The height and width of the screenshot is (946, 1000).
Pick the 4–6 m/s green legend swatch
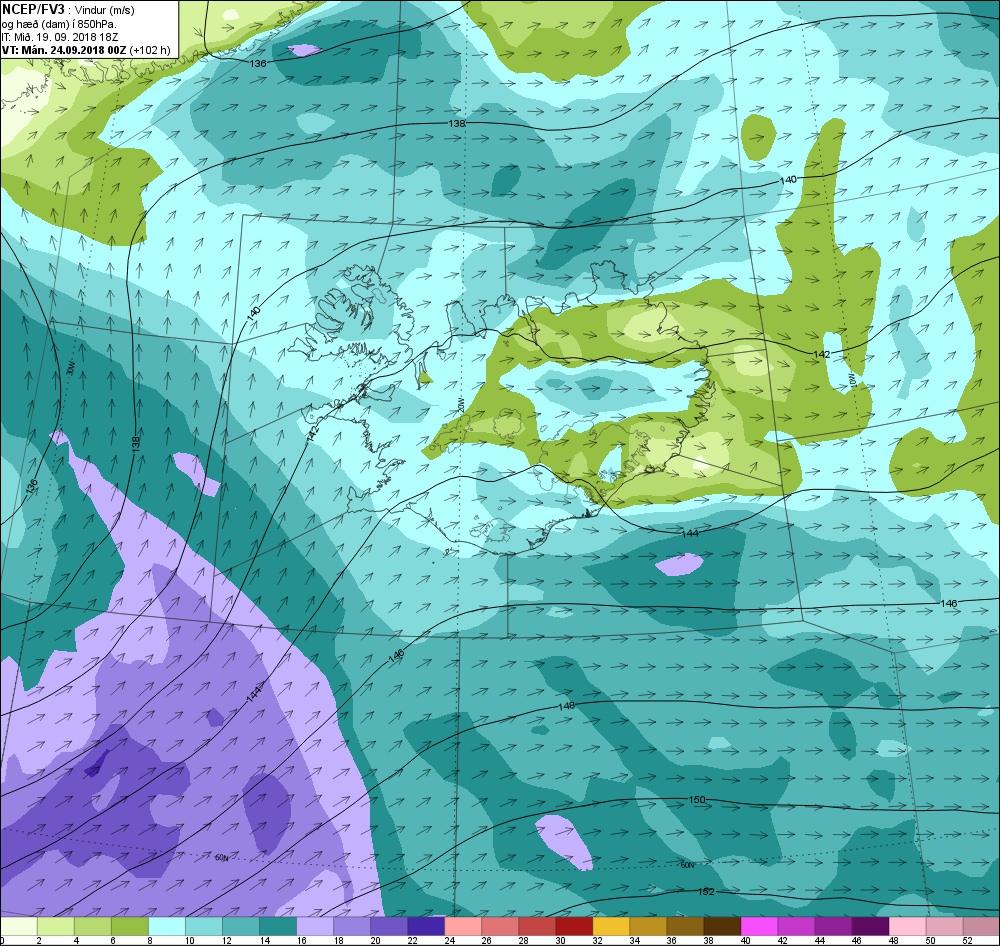pyautogui.click(x=93, y=926)
